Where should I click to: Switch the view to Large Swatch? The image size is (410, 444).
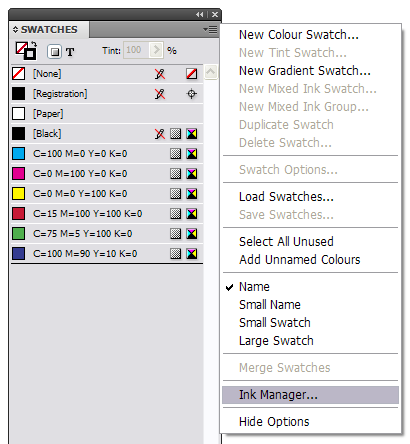(x=276, y=341)
